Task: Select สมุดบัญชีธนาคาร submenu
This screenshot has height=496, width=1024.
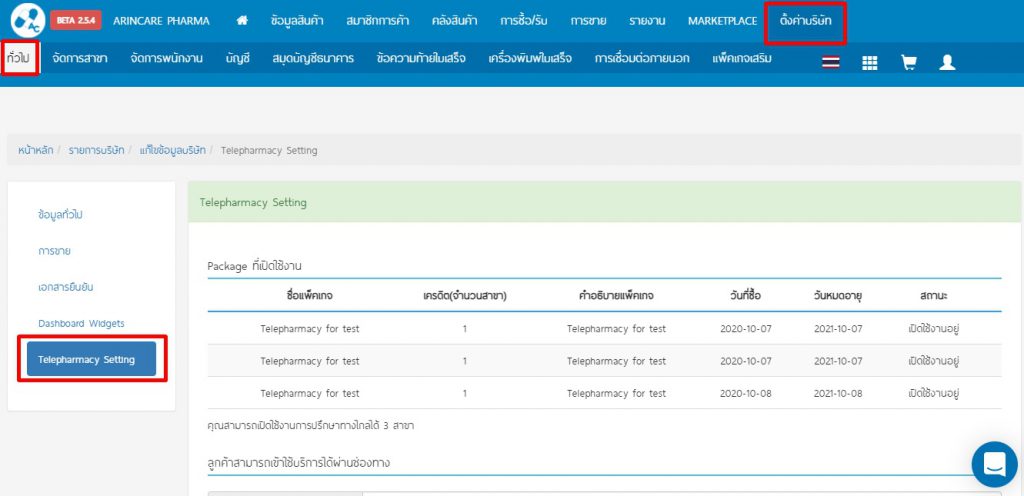Action: [313, 58]
